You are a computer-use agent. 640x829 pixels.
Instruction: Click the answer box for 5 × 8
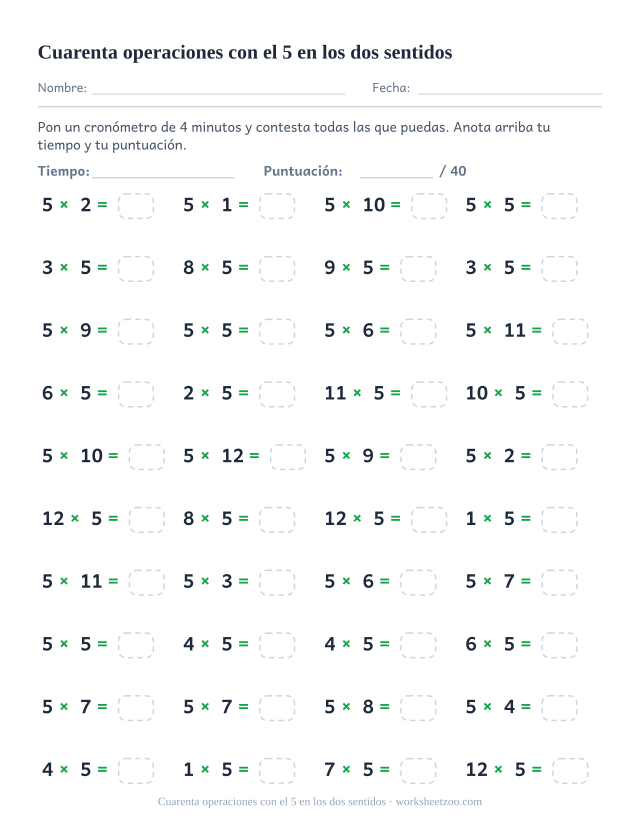tap(418, 707)
